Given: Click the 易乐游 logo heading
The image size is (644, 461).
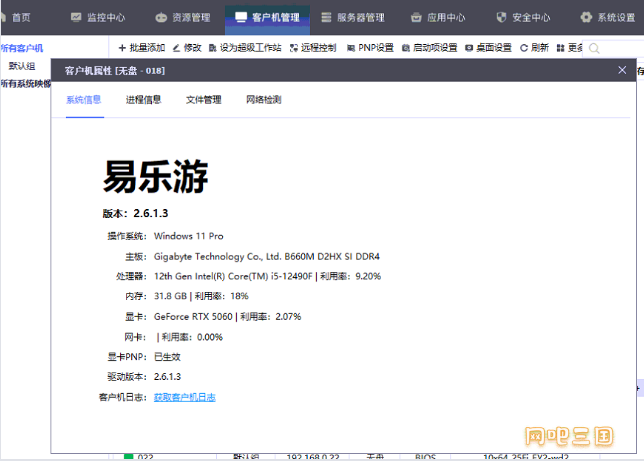Looking at the screenshot, I should point(155,177).
